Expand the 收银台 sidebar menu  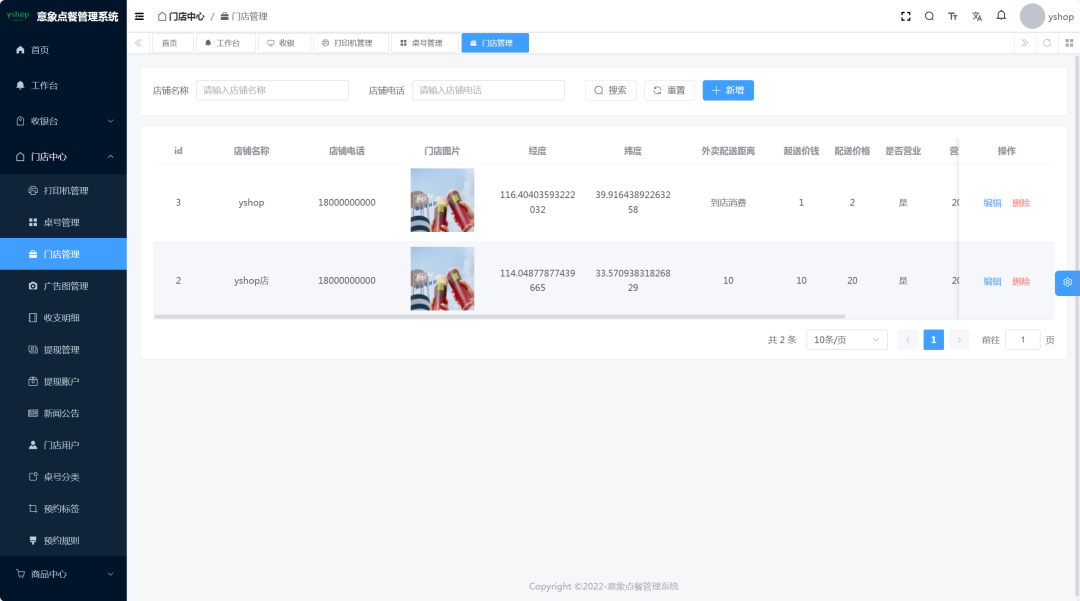pyautogui.click(x=63, y=121)
